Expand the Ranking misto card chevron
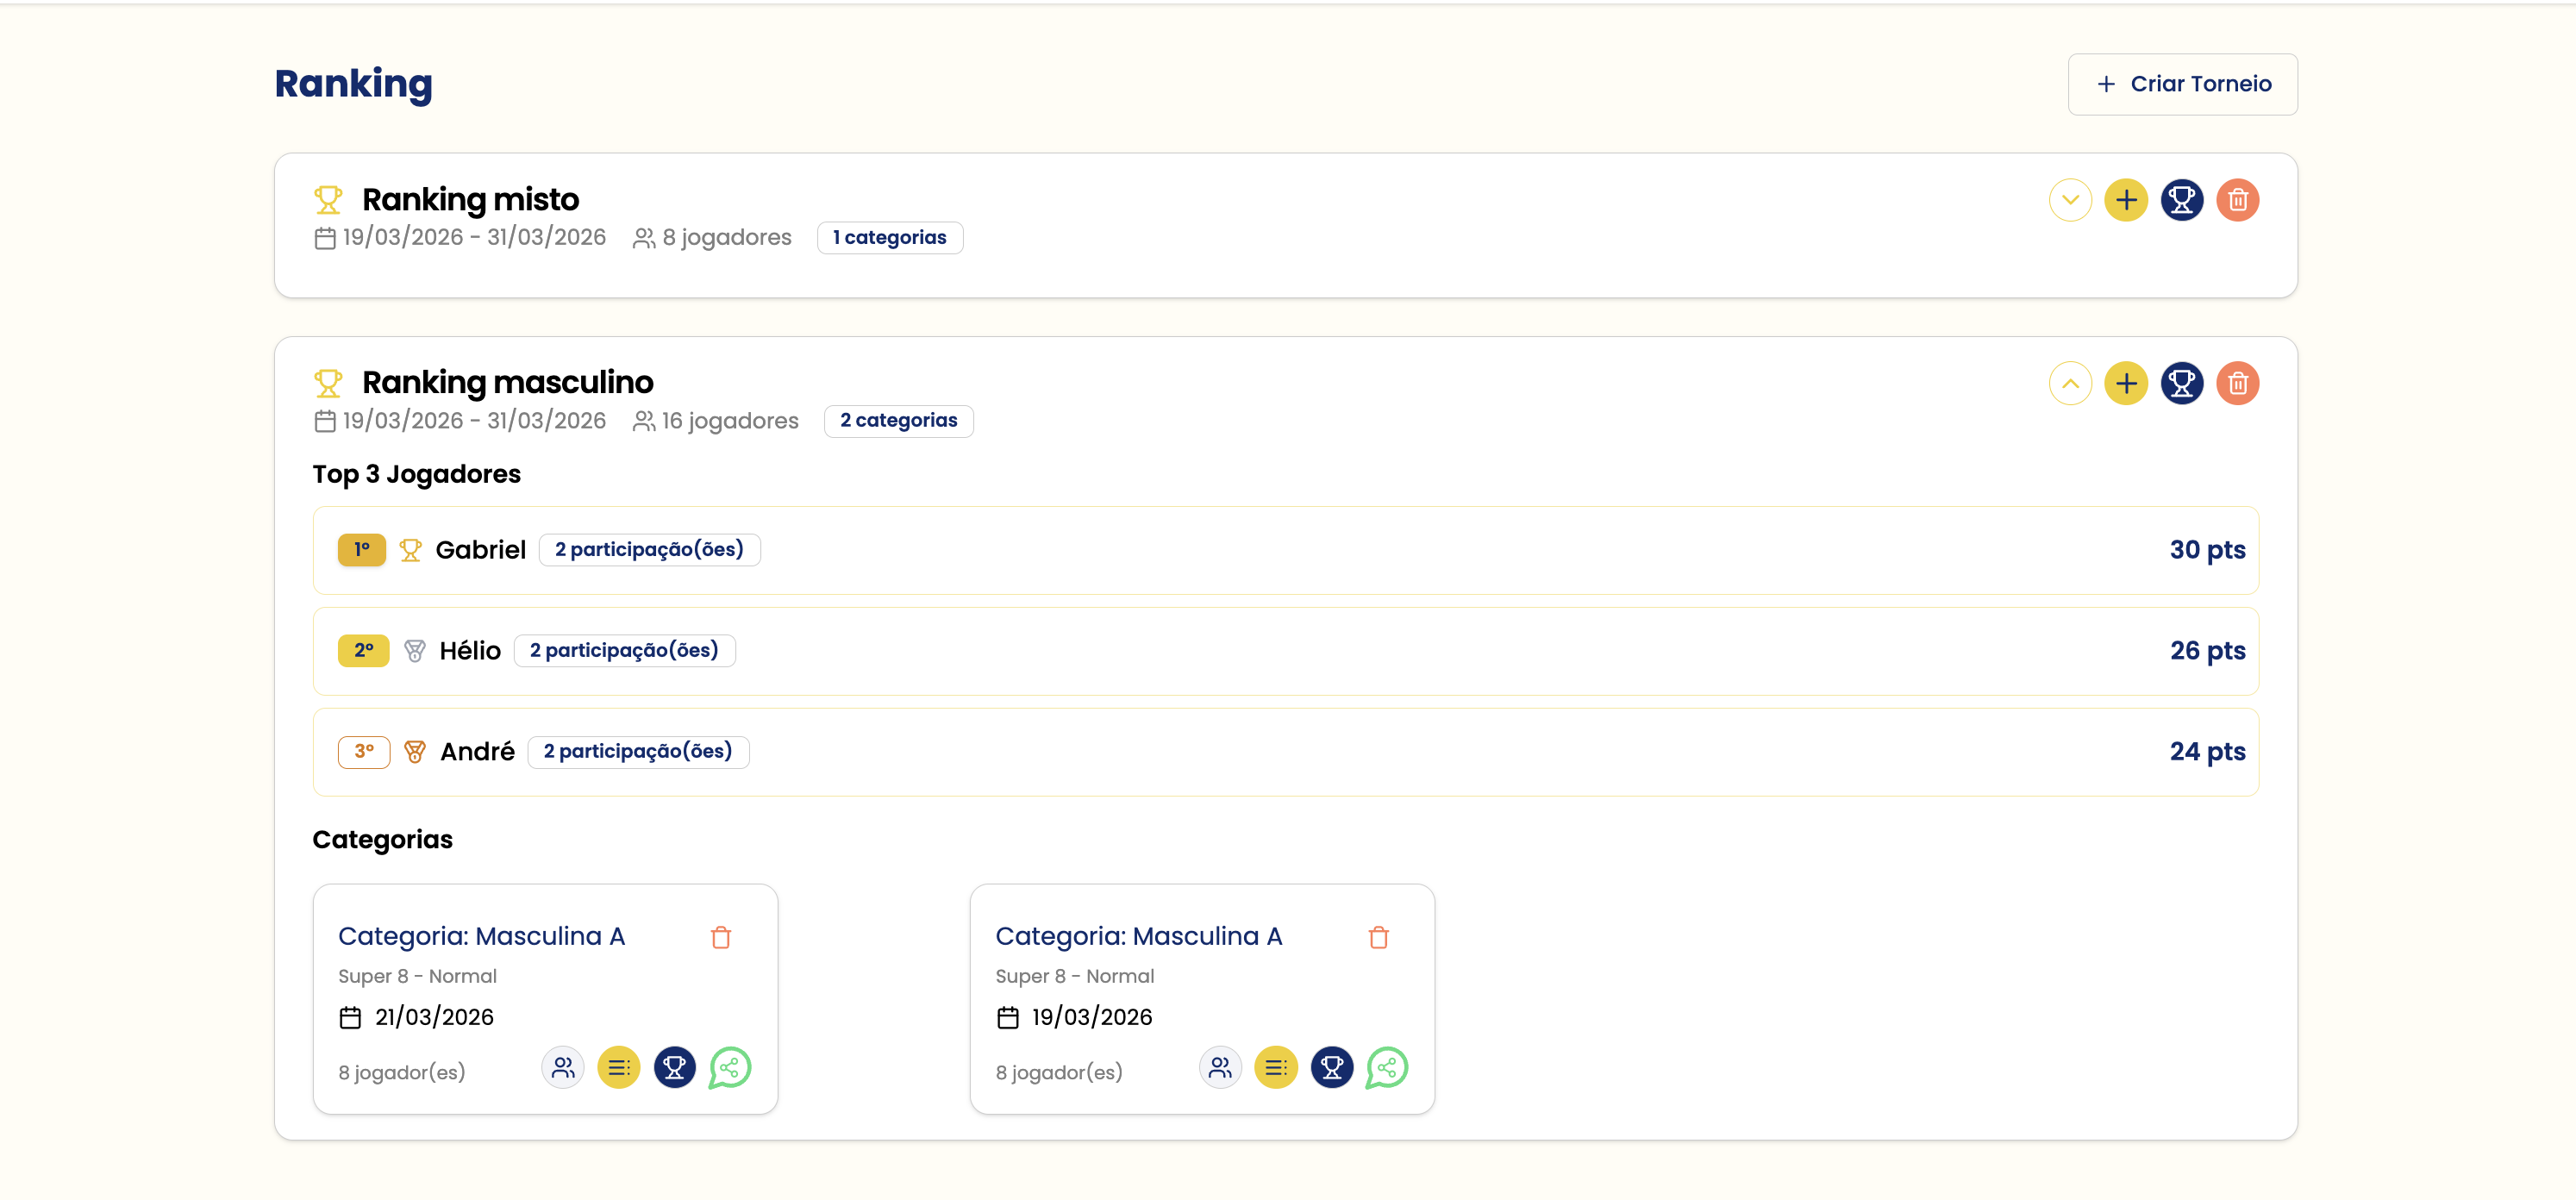2576x1200 pixels. (x=2070, y=200)
